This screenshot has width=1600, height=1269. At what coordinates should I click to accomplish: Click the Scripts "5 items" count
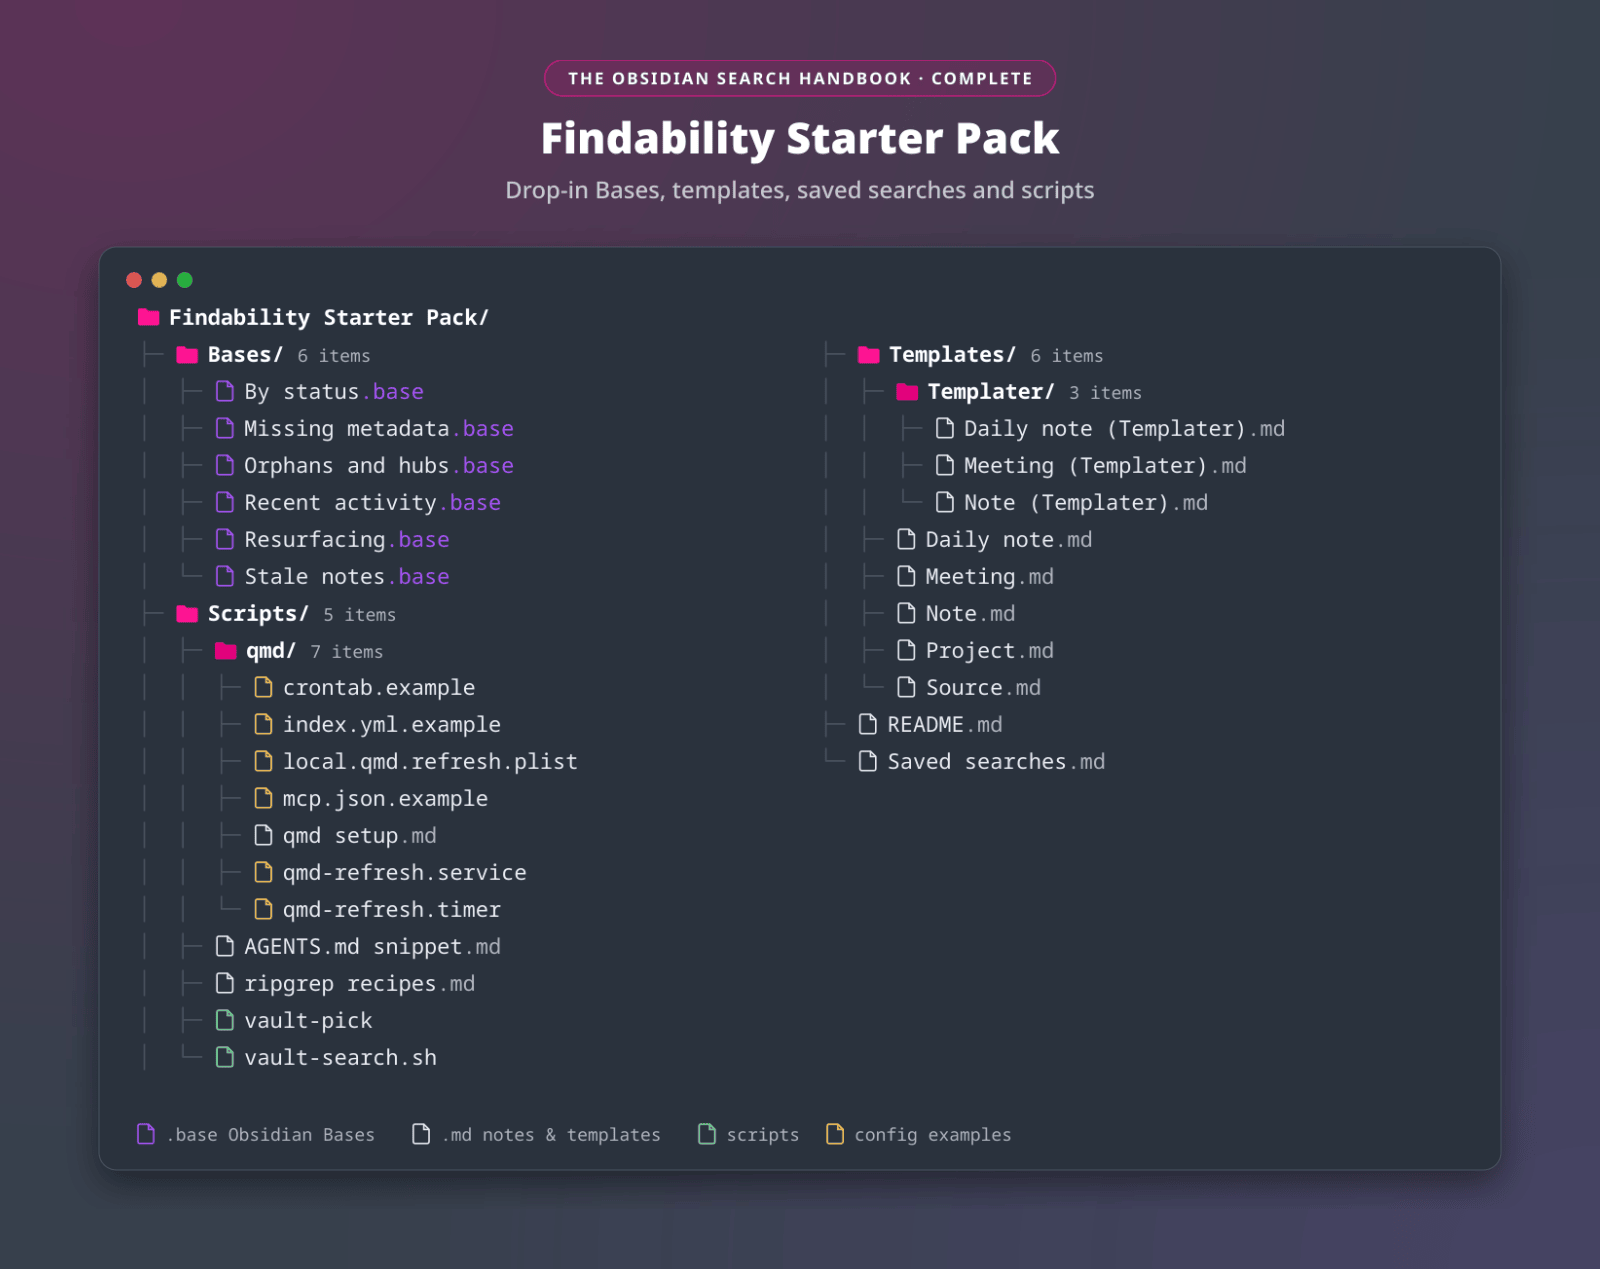coord(360,615)
